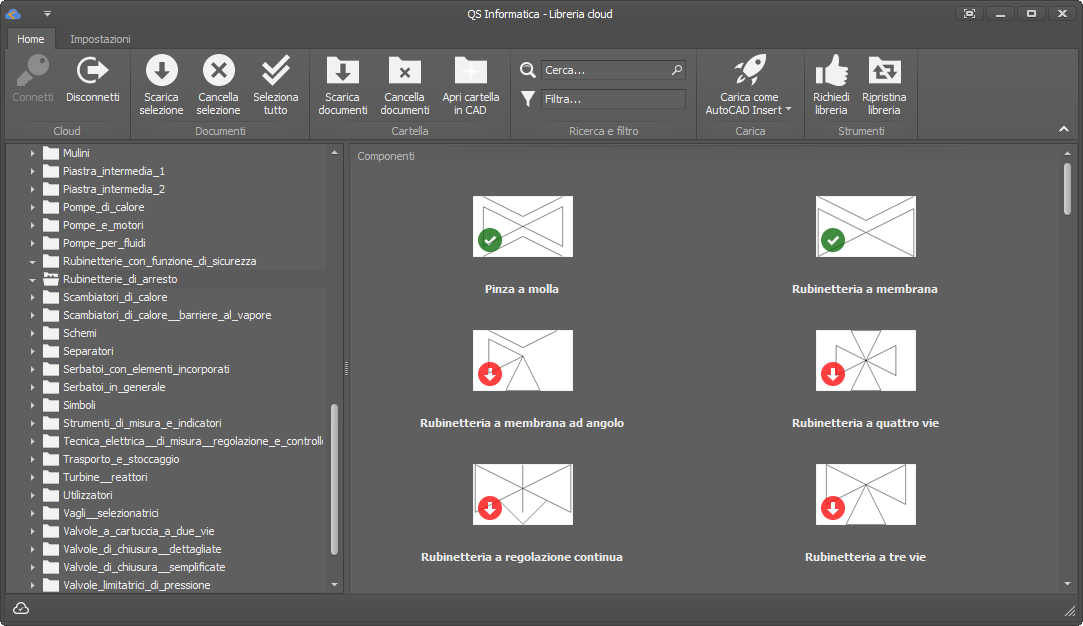
Task: Click in the Filtra filter field
Action: 612,99
